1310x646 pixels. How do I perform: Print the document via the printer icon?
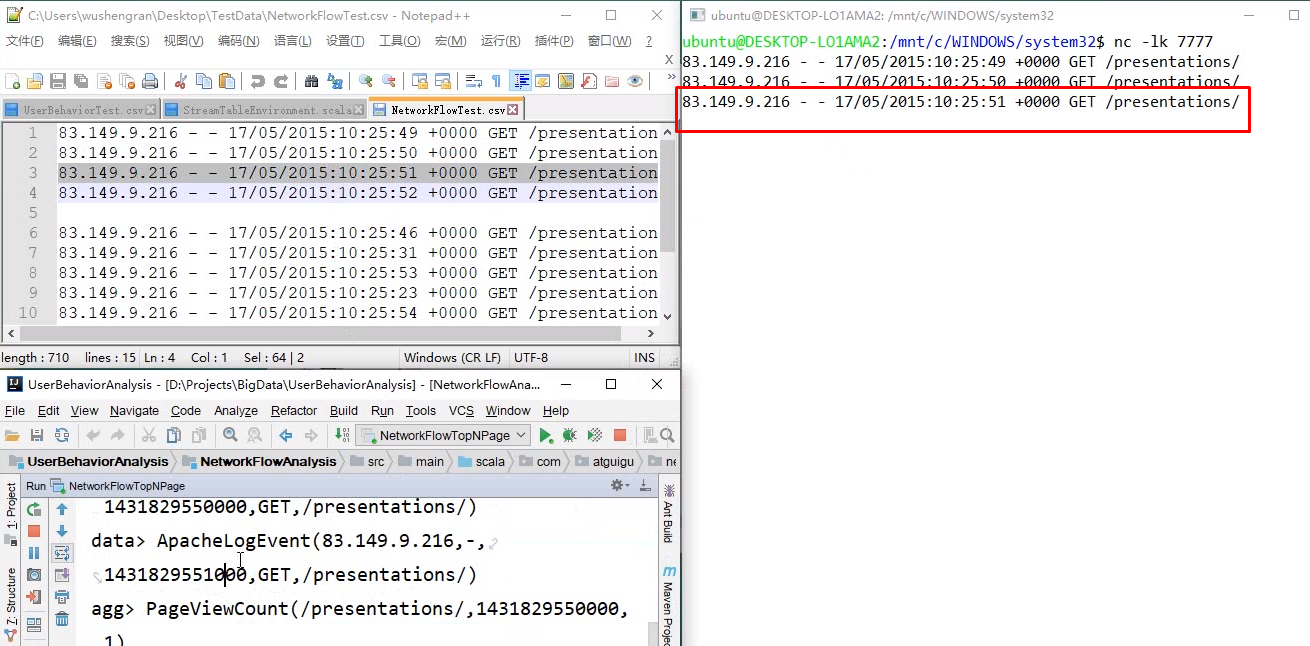tap(148, 82)
